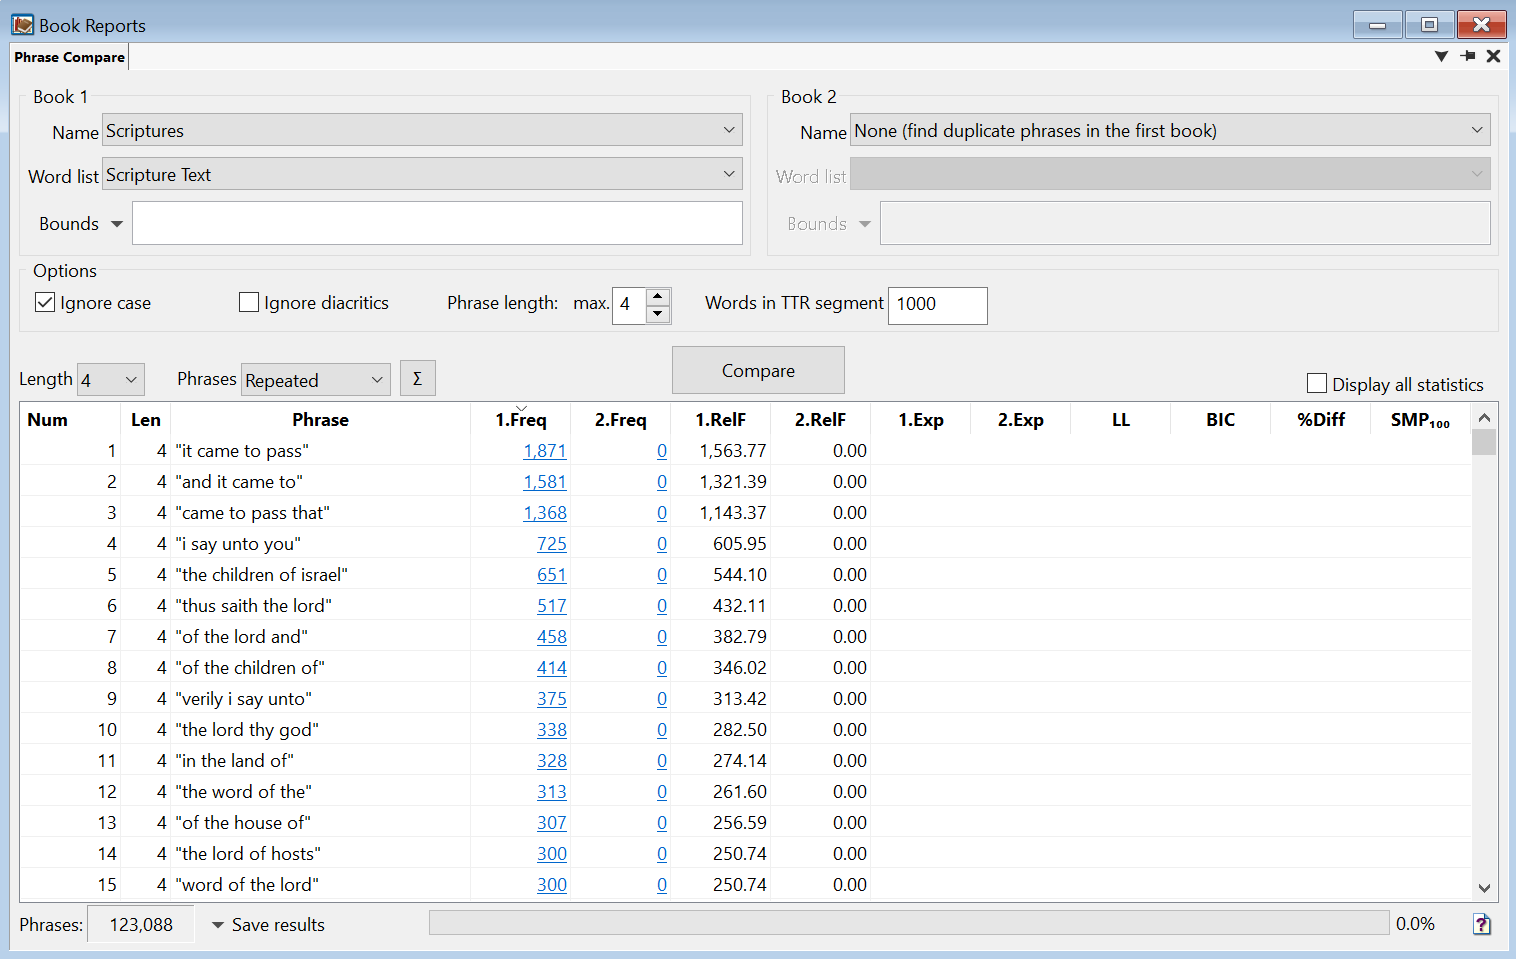
Task: Click the sigma summary statistics button
Action: (x=417, y=379)
